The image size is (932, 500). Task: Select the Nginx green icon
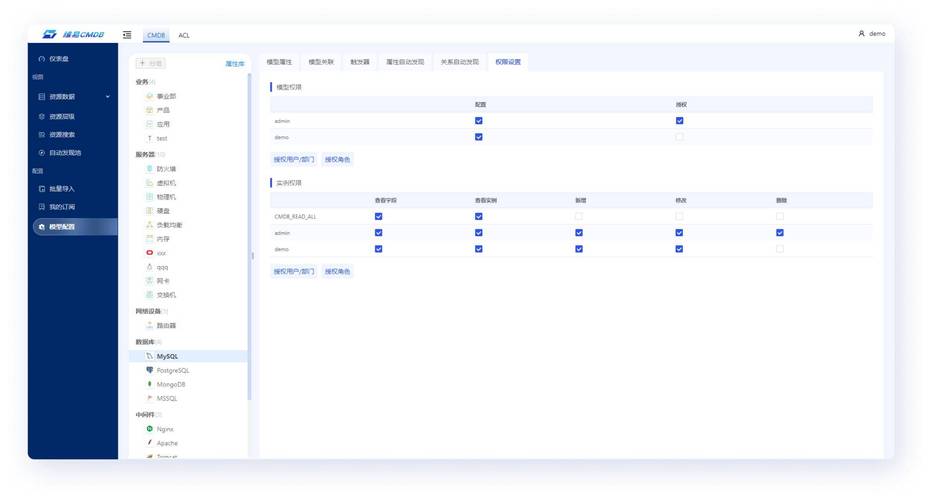click(x=150, y=429)
